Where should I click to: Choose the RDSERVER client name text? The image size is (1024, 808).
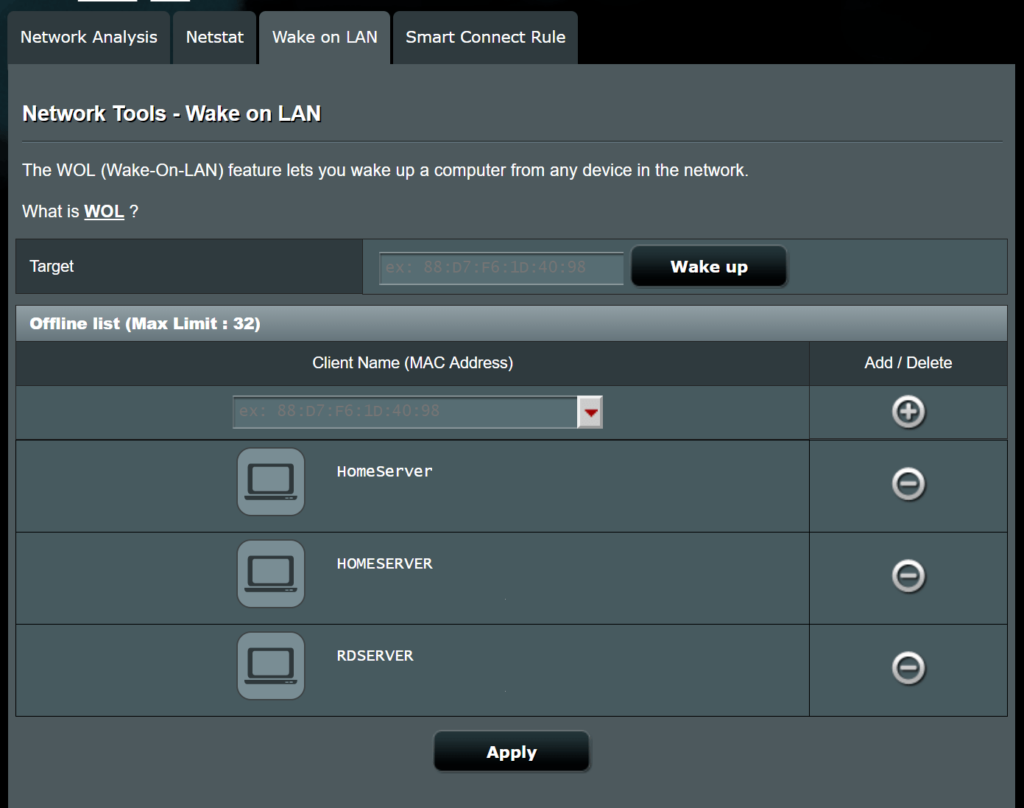[x=375, y=656]
